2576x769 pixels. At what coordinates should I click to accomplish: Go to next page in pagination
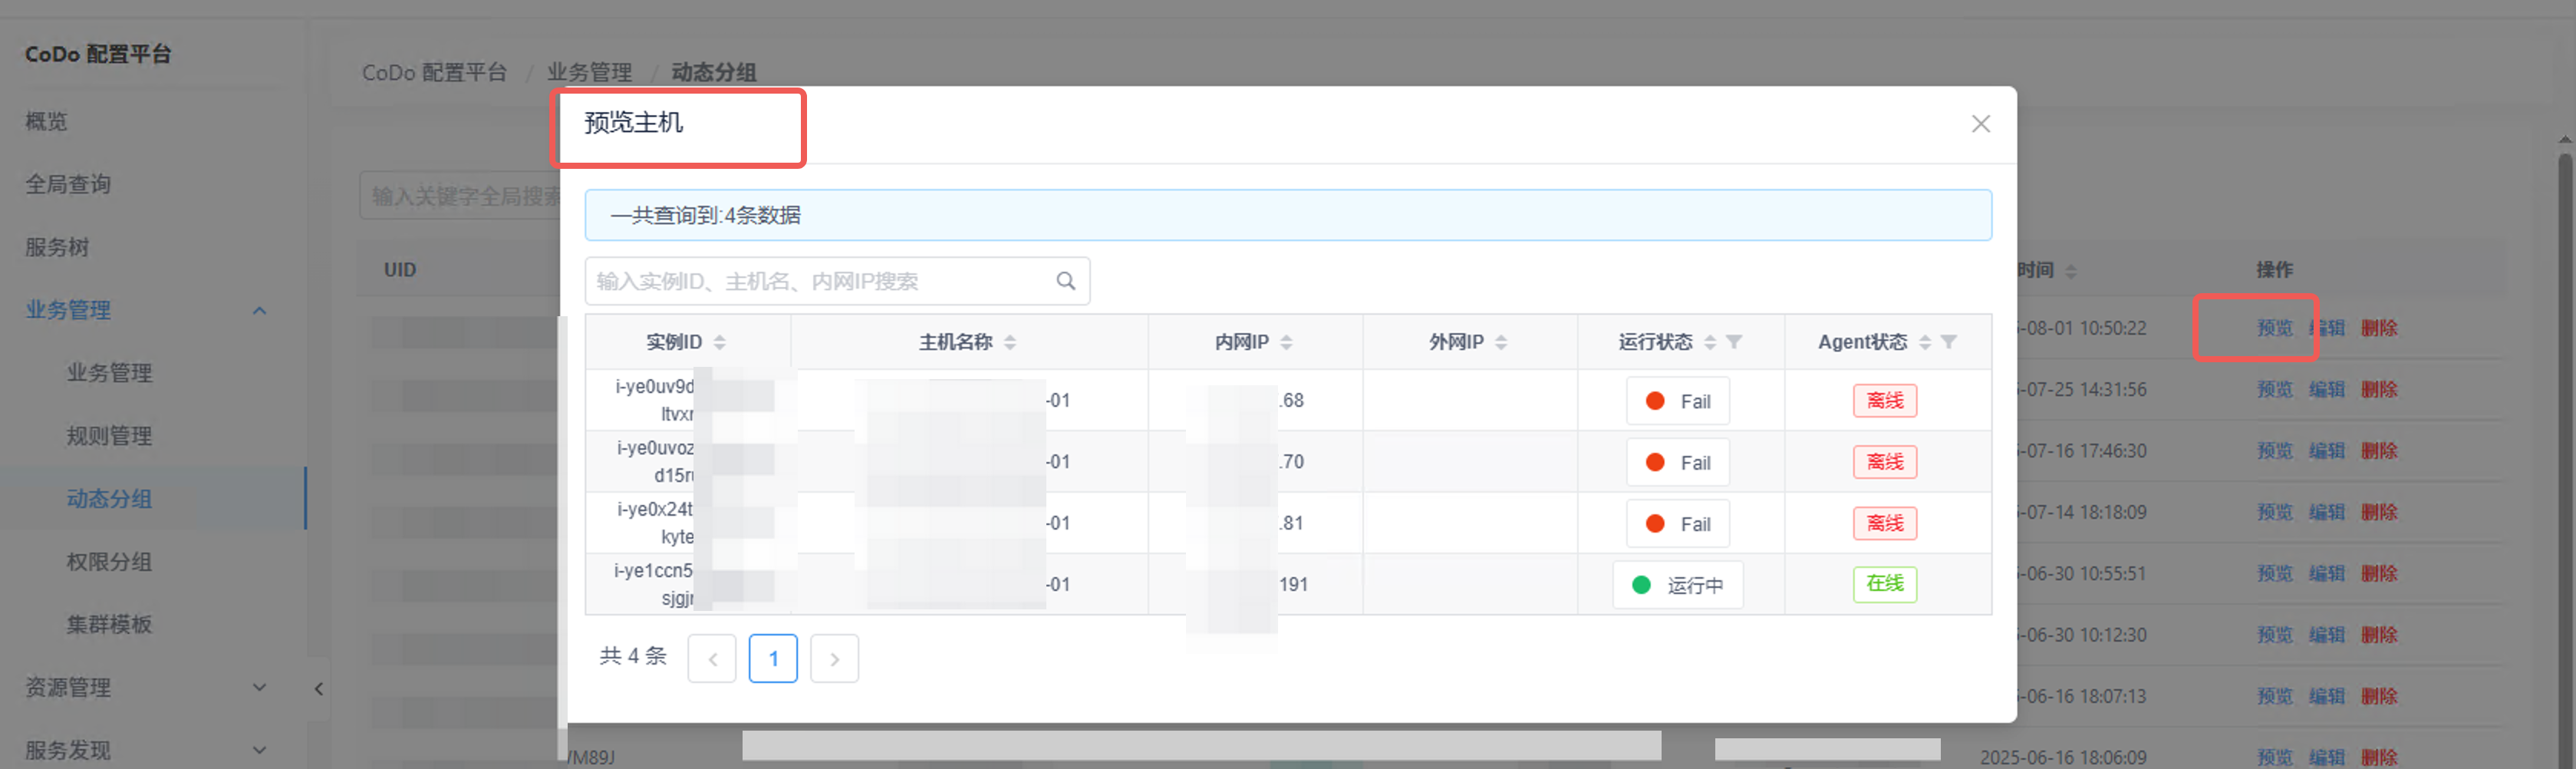point(834,658)
